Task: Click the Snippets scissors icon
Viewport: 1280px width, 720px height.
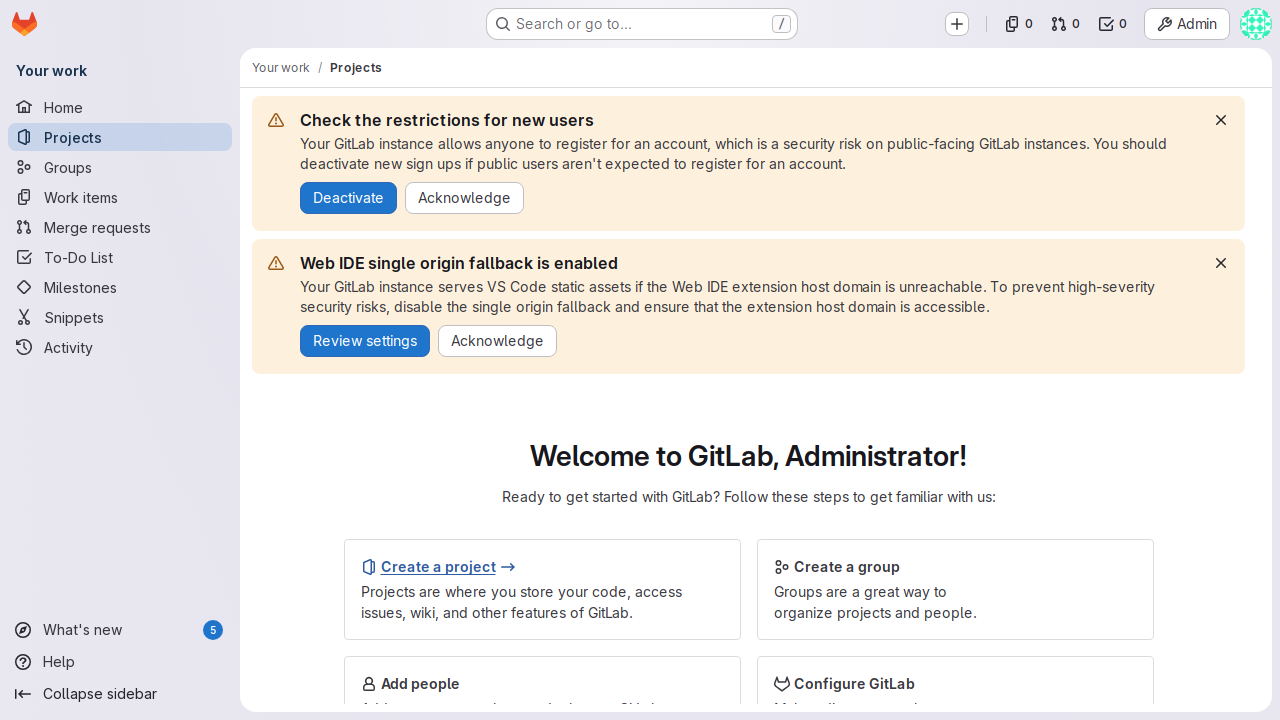Action: (x=24, y=317)
